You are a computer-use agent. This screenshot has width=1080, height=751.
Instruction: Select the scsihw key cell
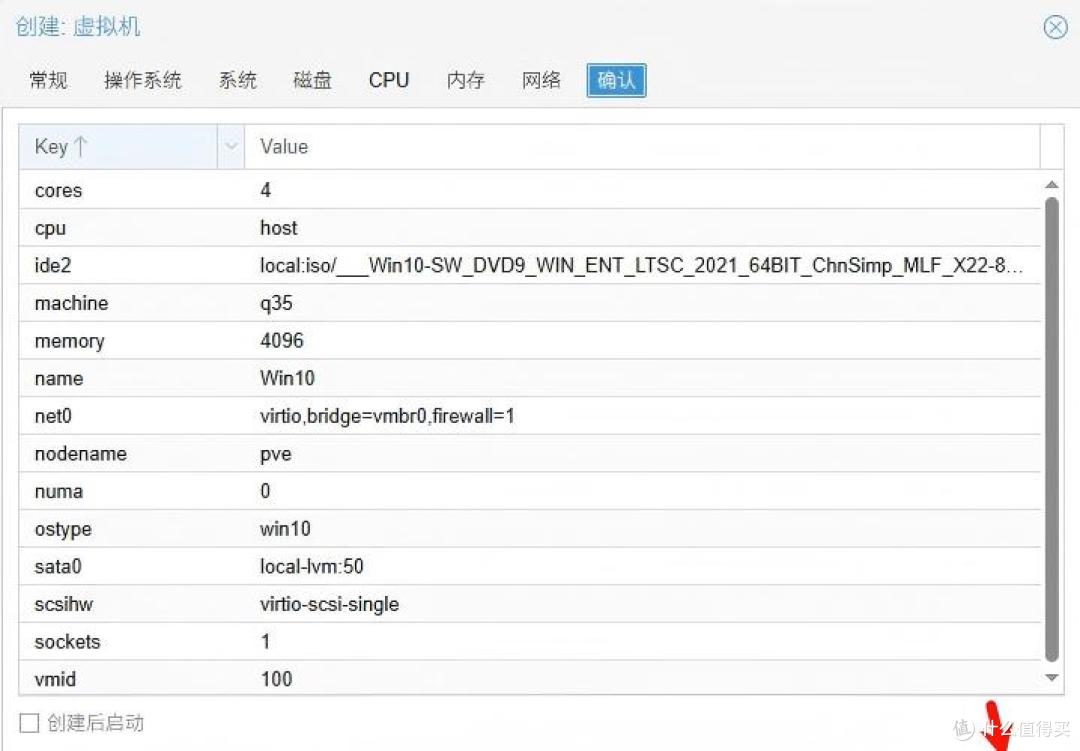pyautogui.click(x=63, y=604)
